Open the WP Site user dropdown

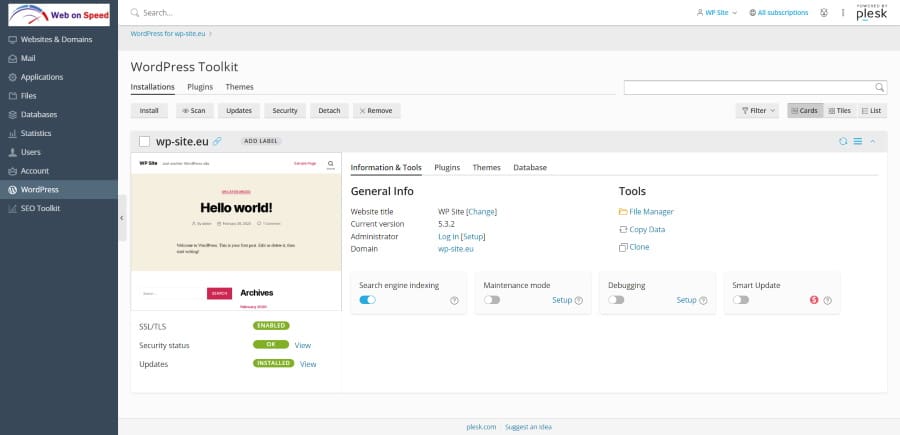(717, 13)
